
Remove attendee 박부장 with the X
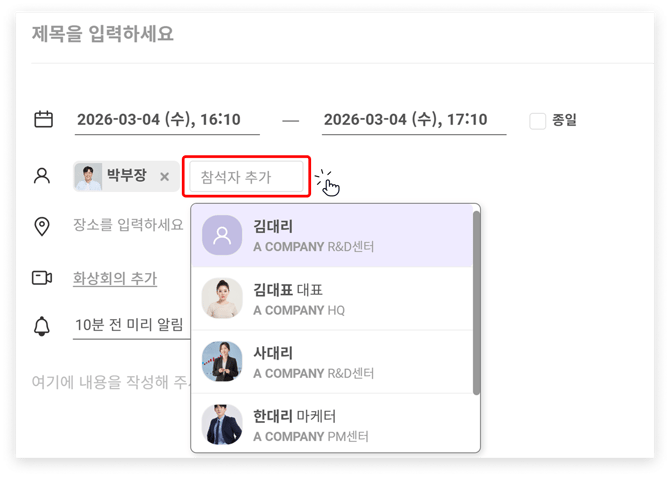[165, 177]
